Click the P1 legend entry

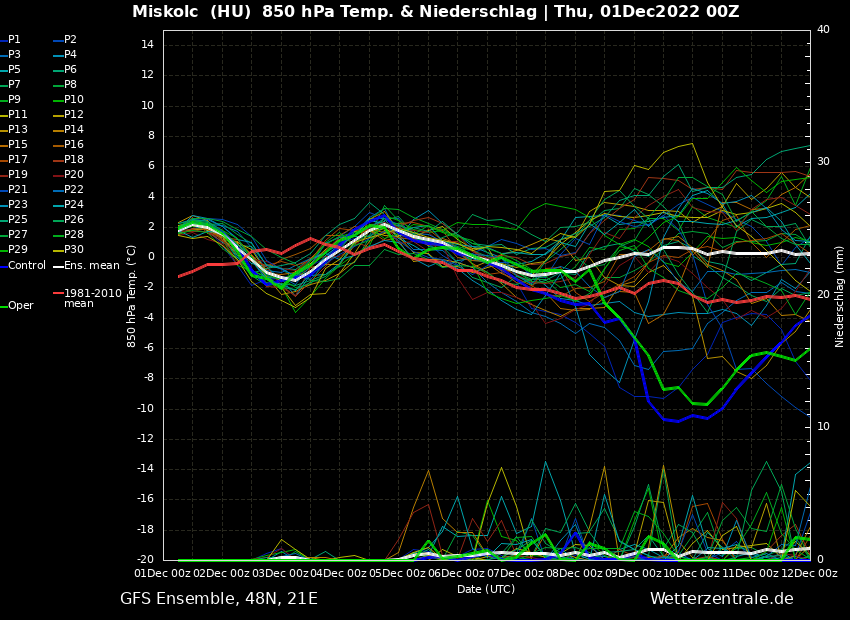pyautogui.click(x=14, y=40)
